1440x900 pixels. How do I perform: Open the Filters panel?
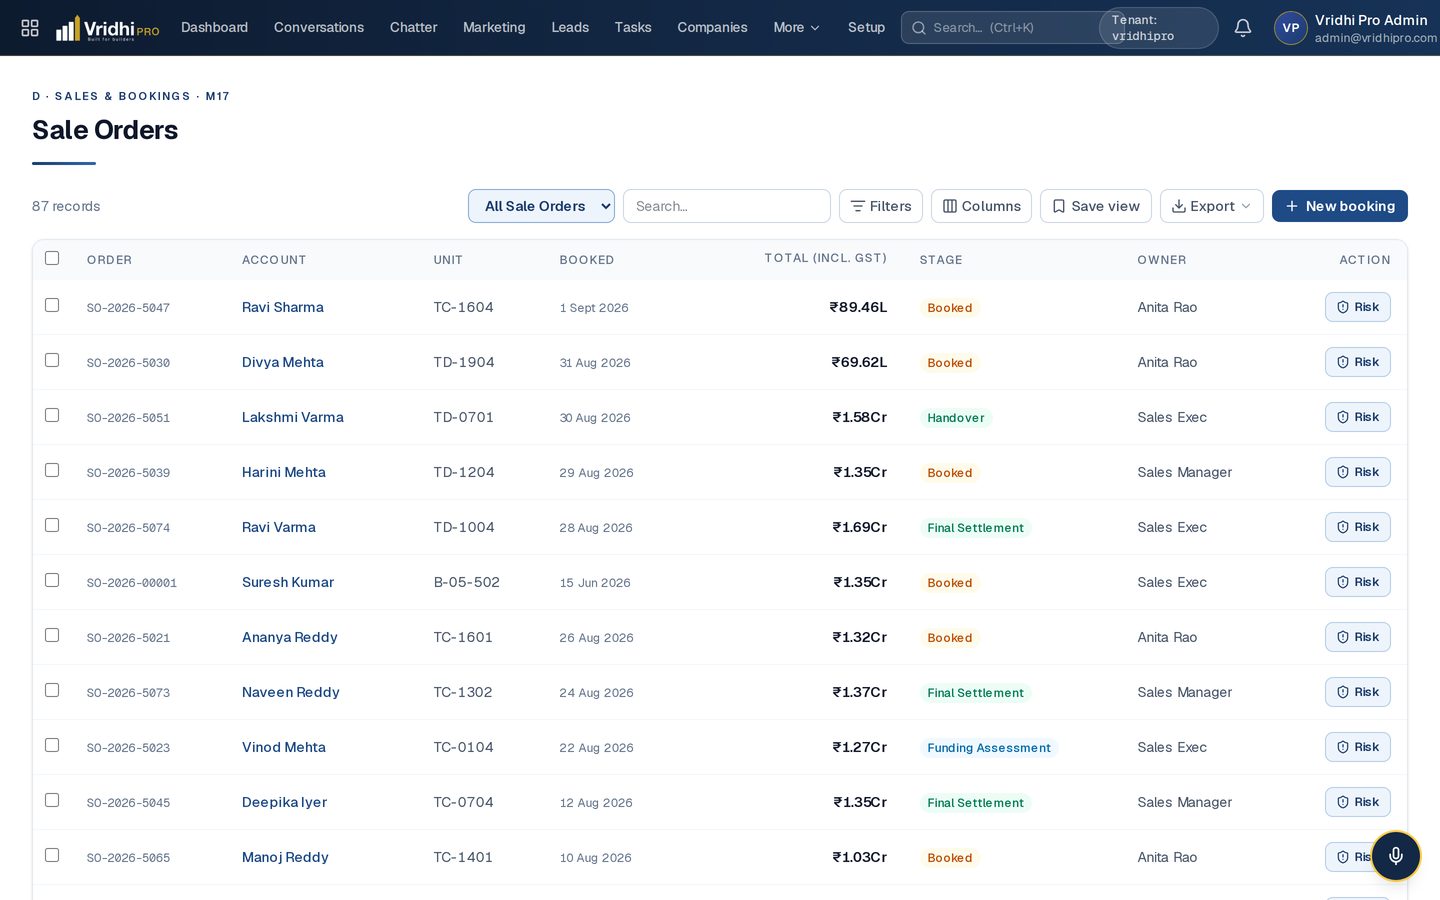click(881, 206)
